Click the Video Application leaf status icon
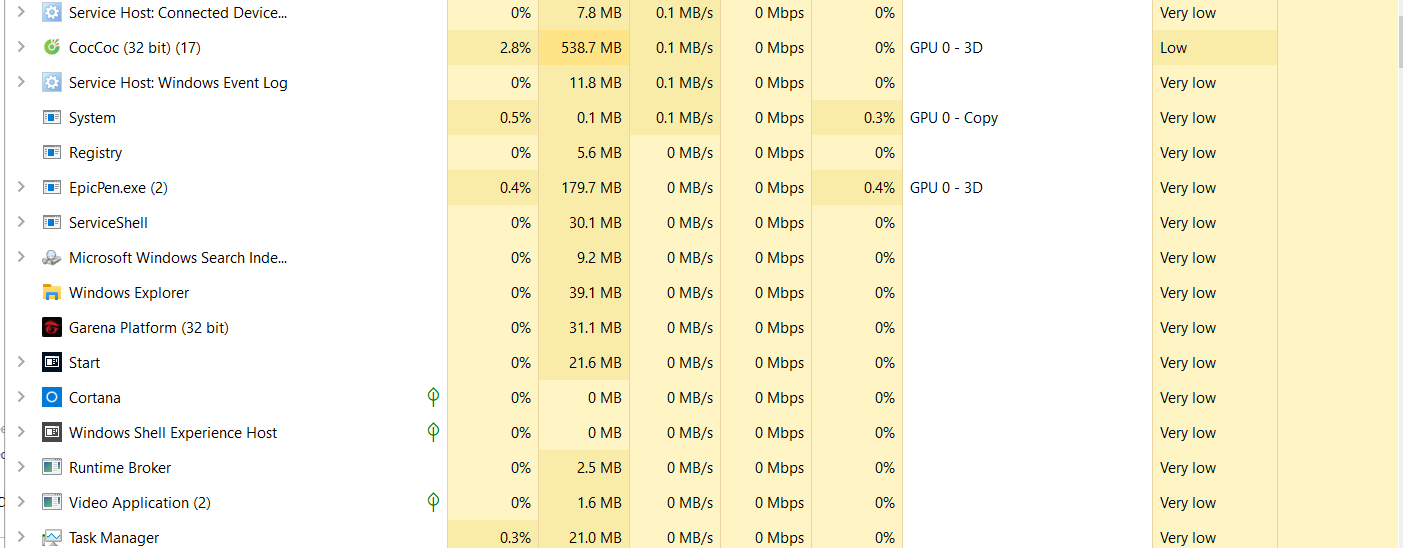The width and height of the screenshot is (1403, 548). [x=433, y=502]
